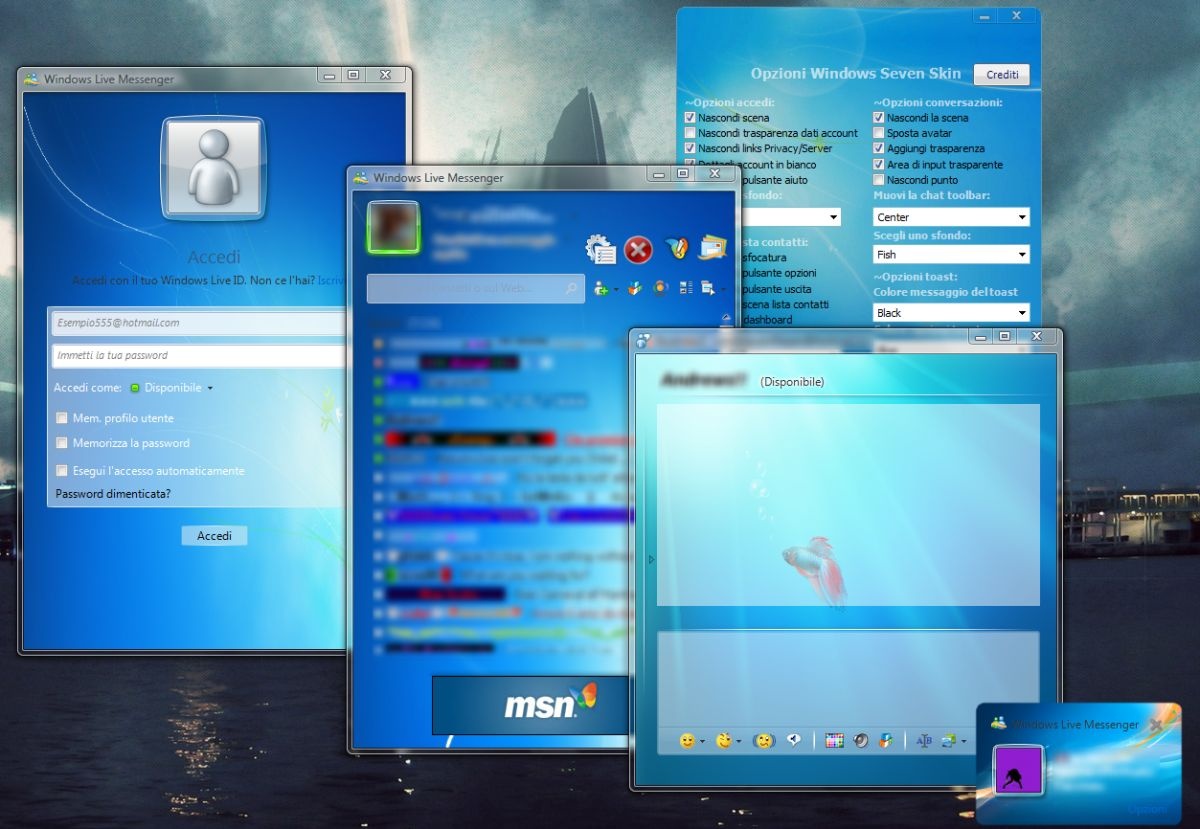1200x829 pixels.
Task: Uncheck Nascondi links Privacy/Server
Action: (690, 149)
